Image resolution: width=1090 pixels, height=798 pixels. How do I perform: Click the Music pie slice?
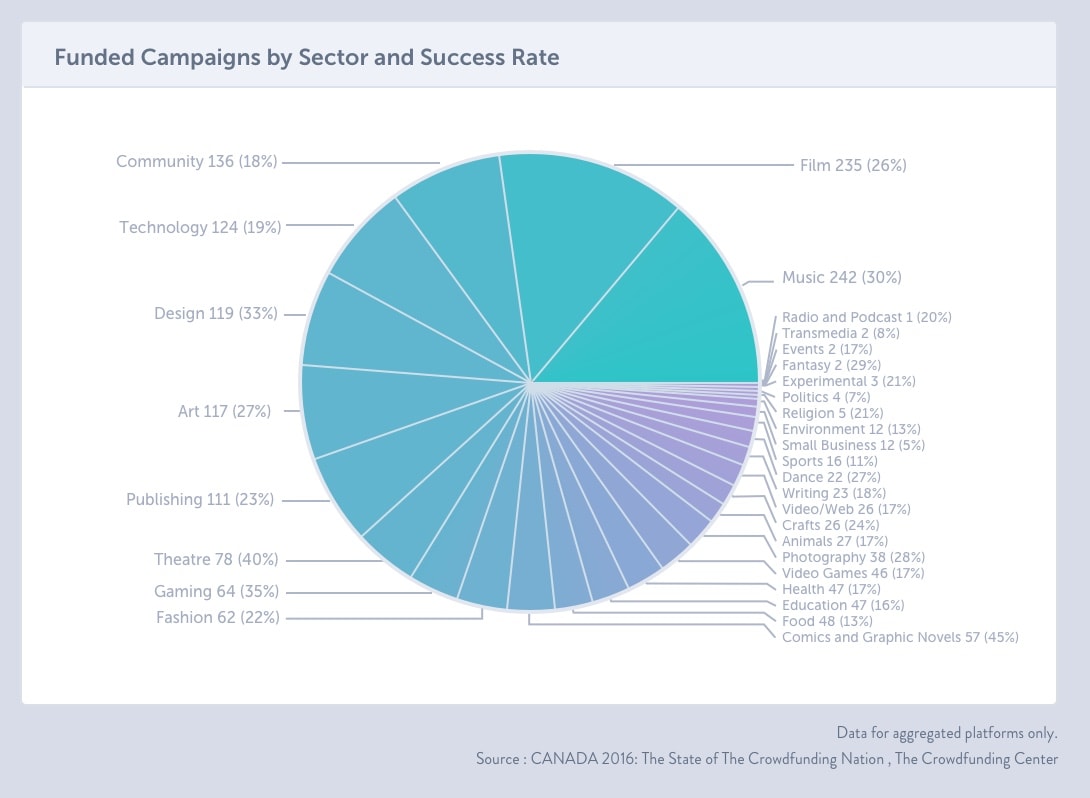(670, 310)
